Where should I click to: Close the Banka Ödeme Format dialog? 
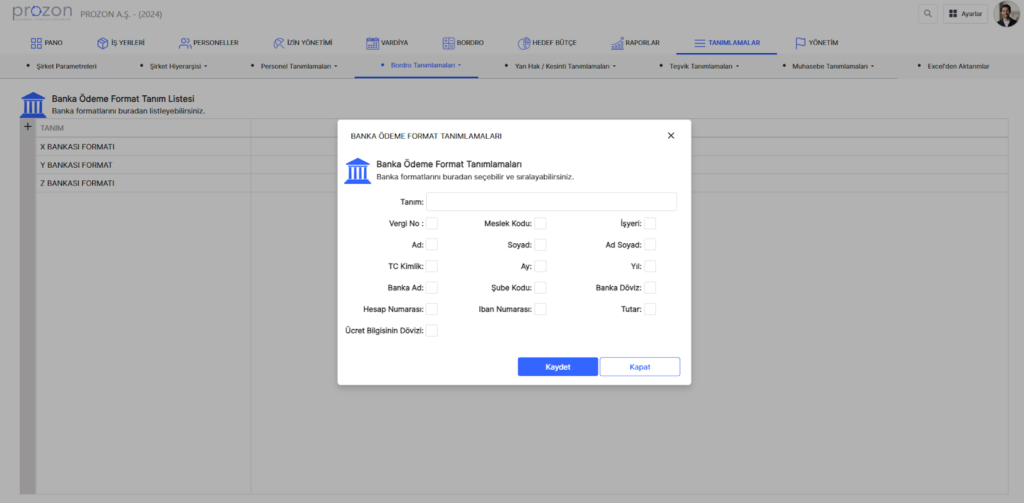pyautogui.click(x=671, y=135)
